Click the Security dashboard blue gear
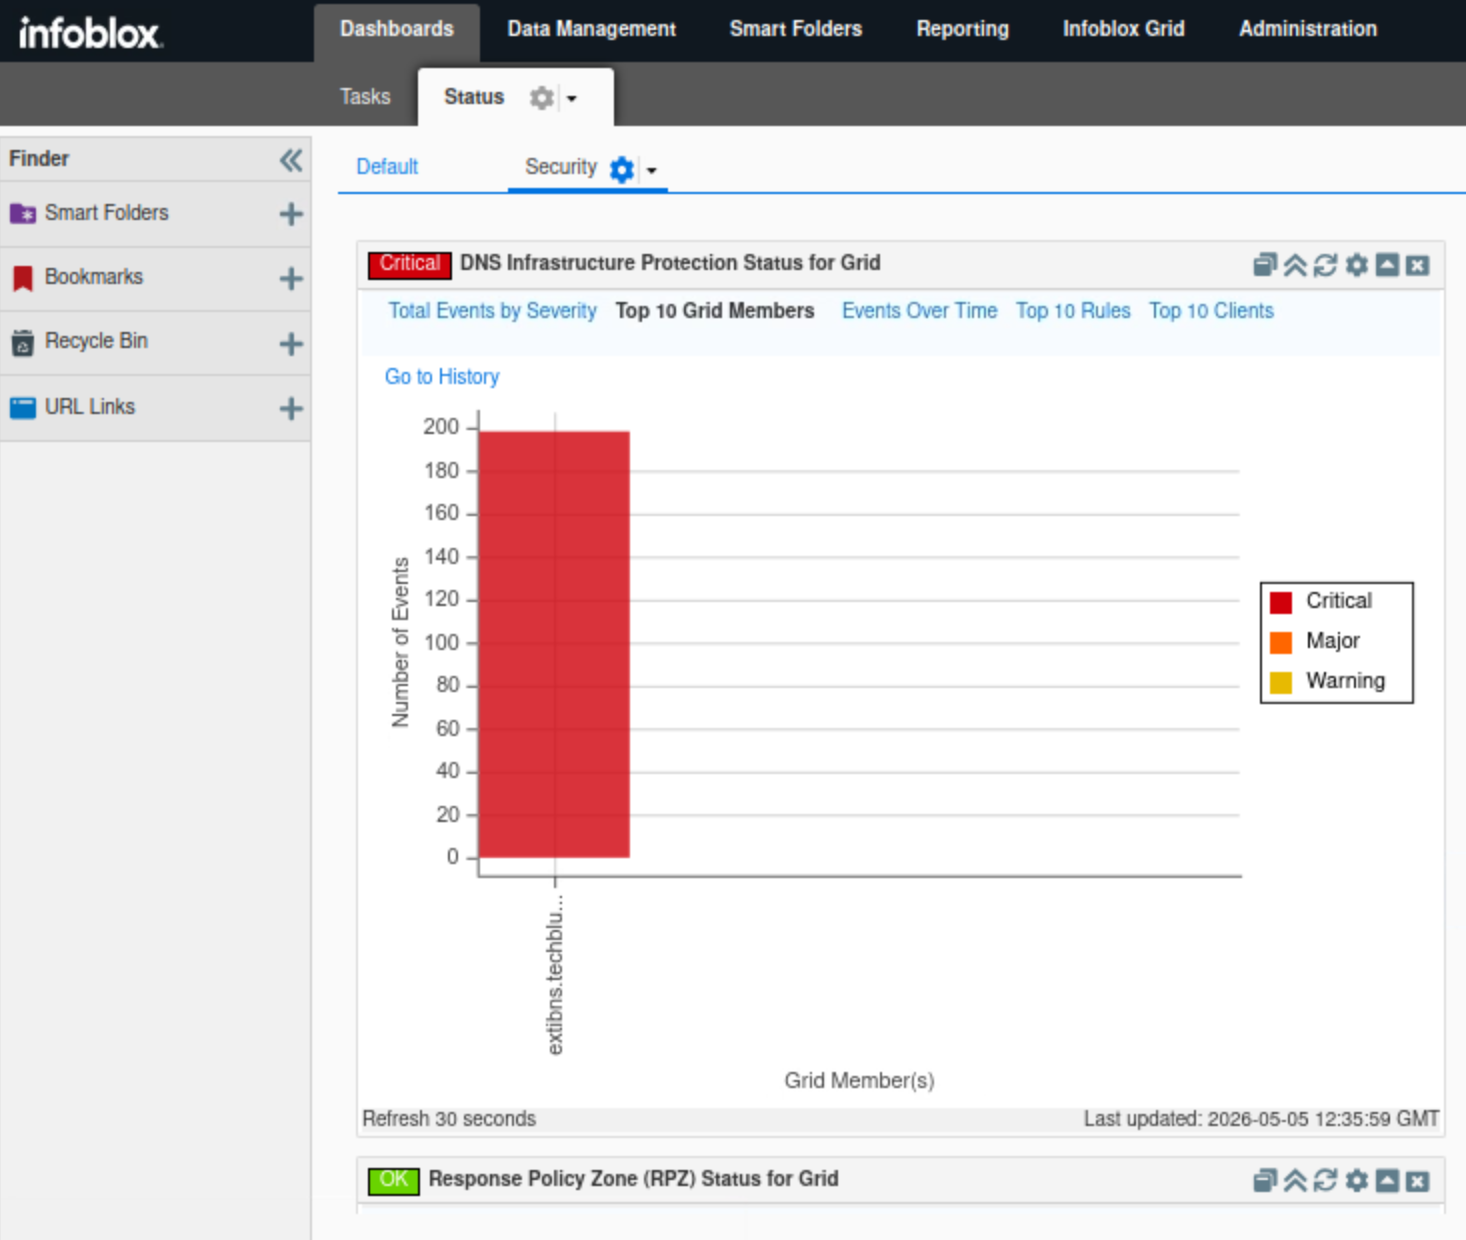This screenshot has width=1466, height=1240. 622,170
